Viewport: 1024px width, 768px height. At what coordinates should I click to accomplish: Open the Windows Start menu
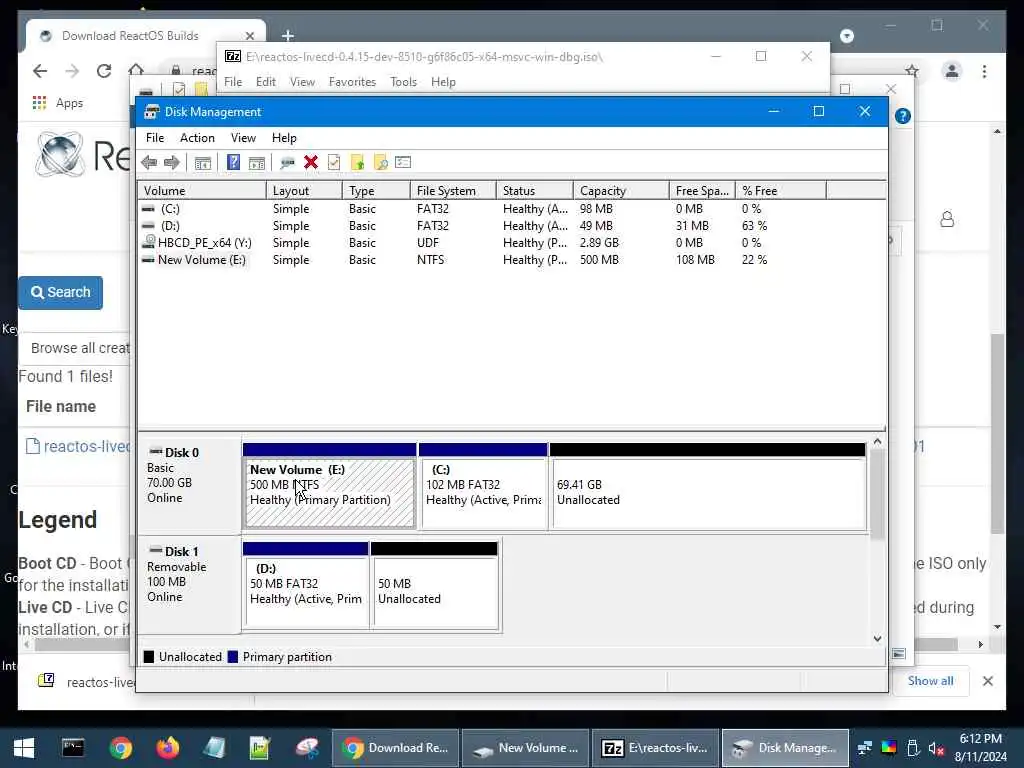(x=24, y=748)
